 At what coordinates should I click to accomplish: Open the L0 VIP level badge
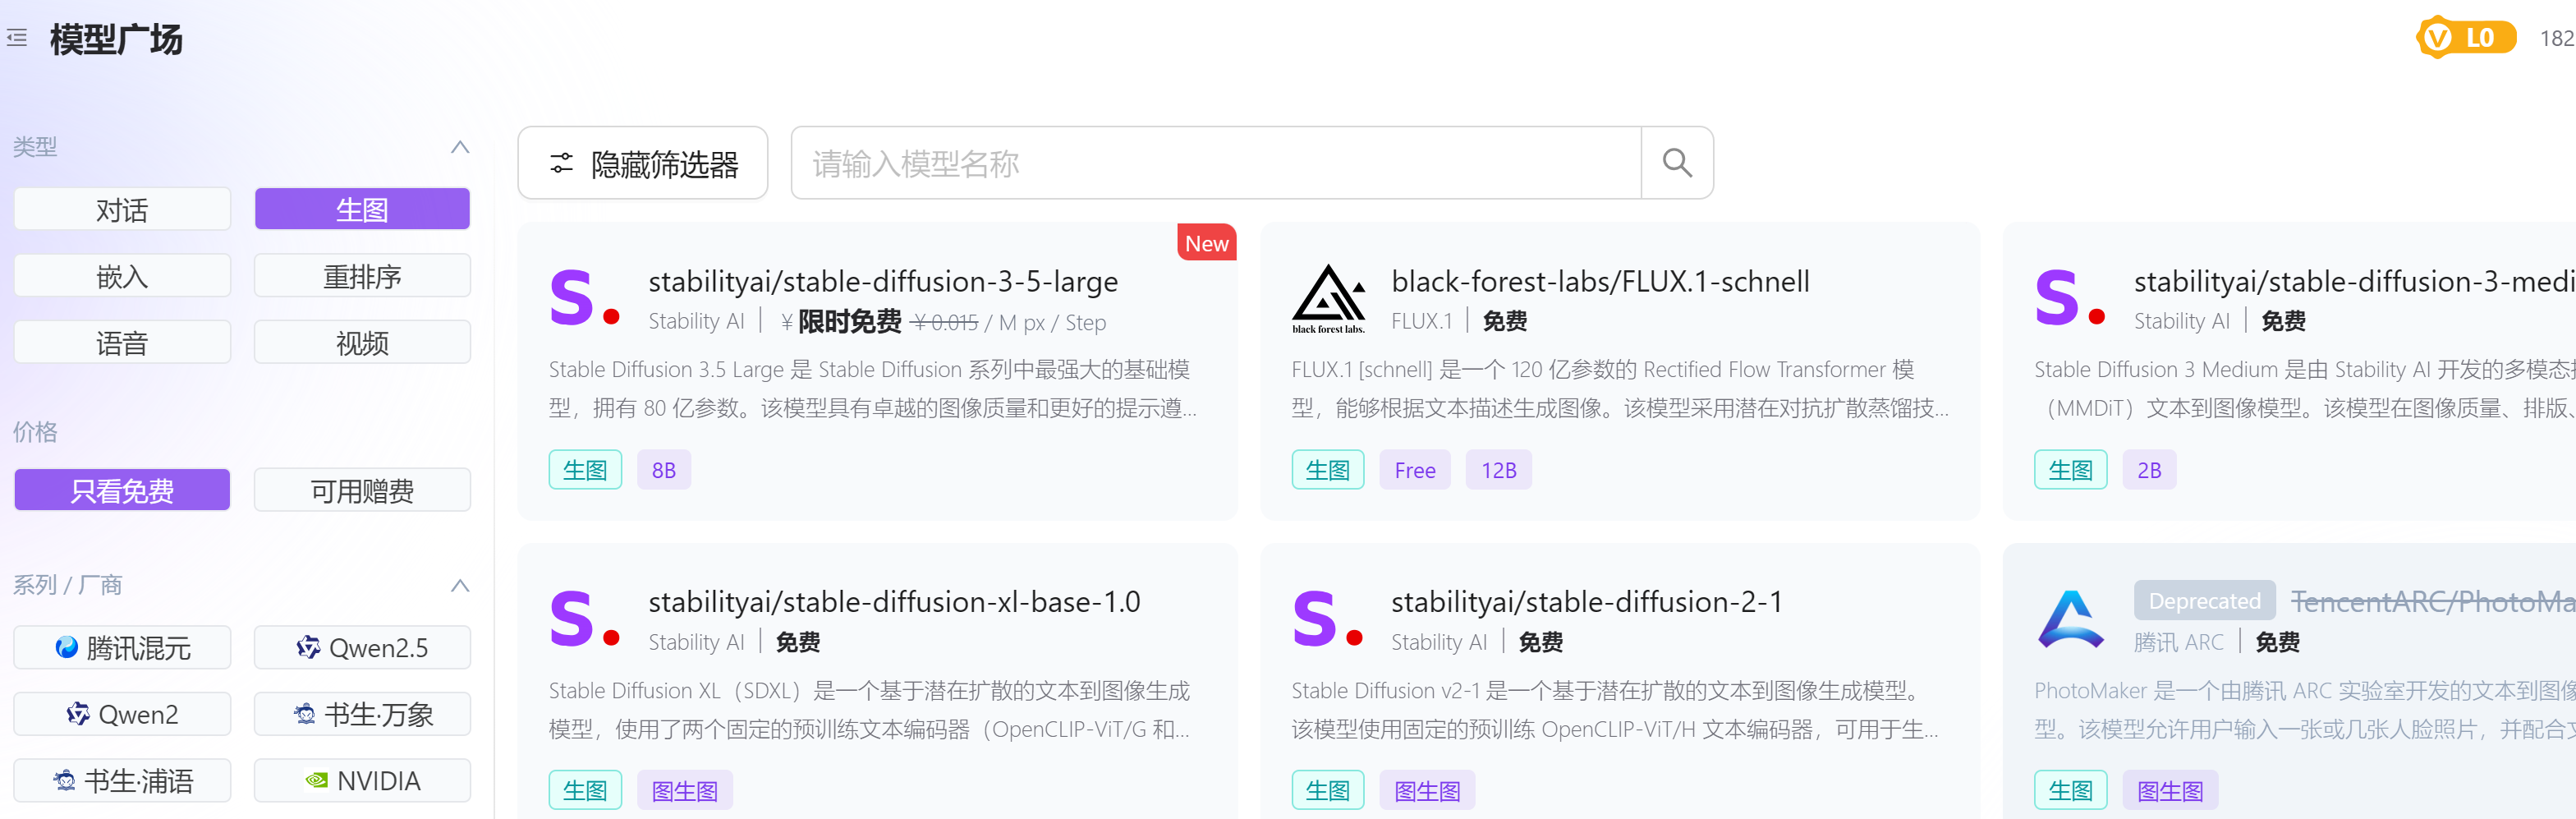(x=2465, y=38)
